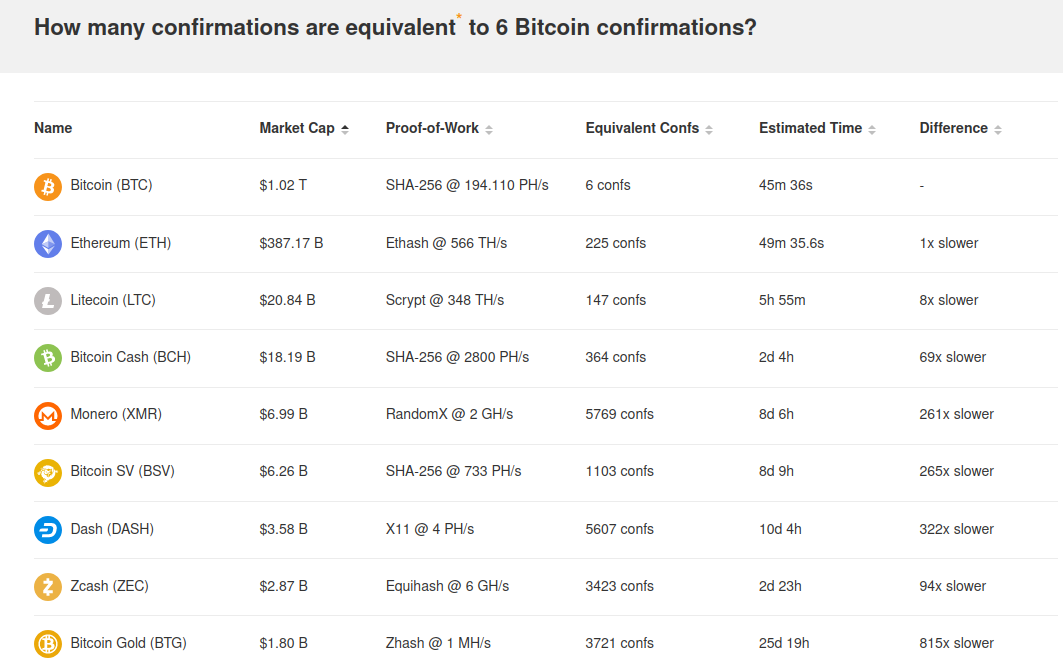Open the Ethereum (ETH) name link

coord(121,243)
